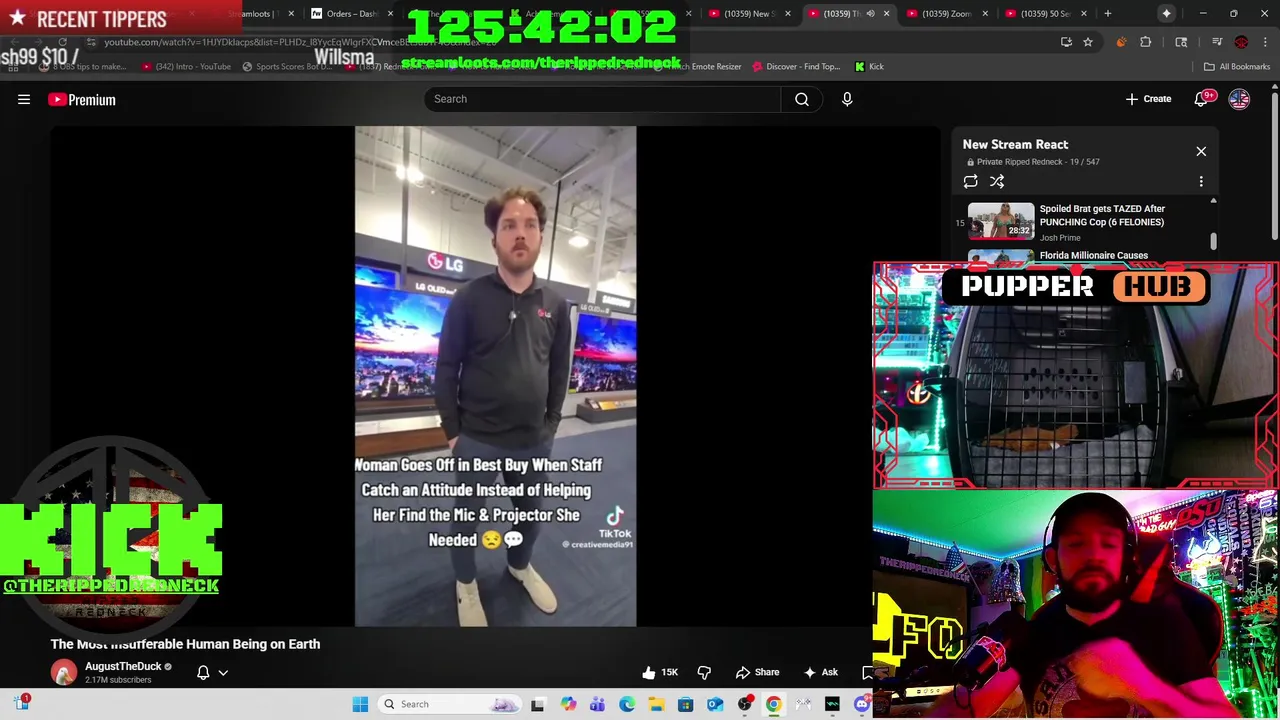Open Copilot from the taskbar

tap(568, 704)
